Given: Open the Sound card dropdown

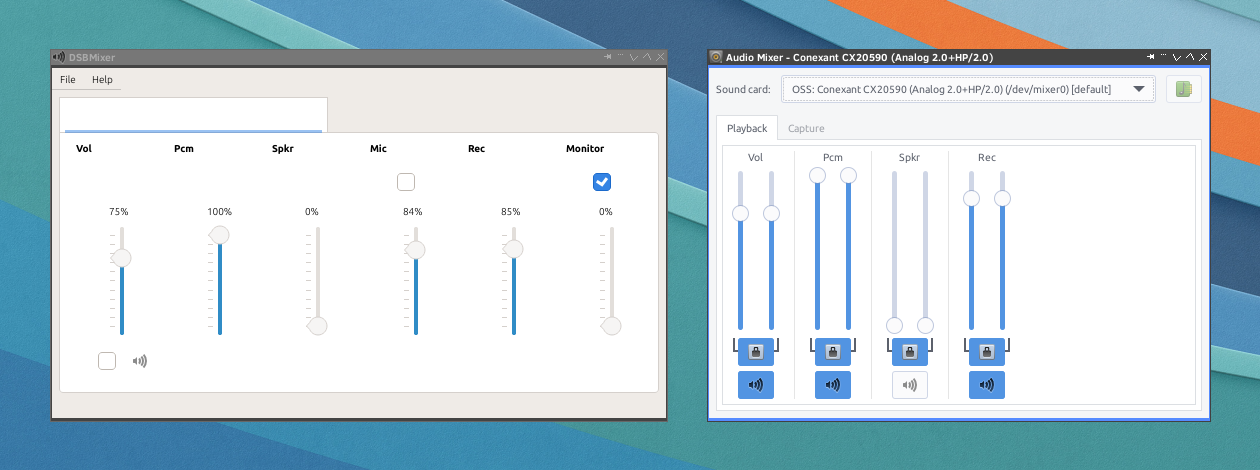Looking at the screenshot, I should click(967, 89).
